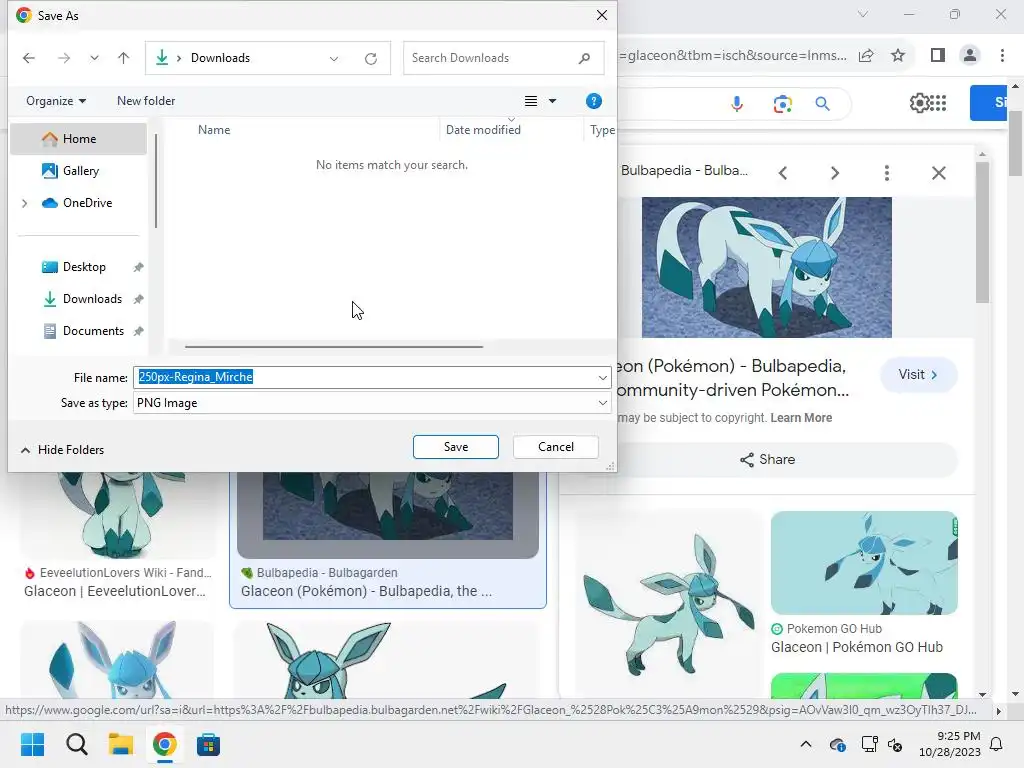Search by image with Google Lens
This screenshot has width=1024, height=768.
[x=782, y=104]
